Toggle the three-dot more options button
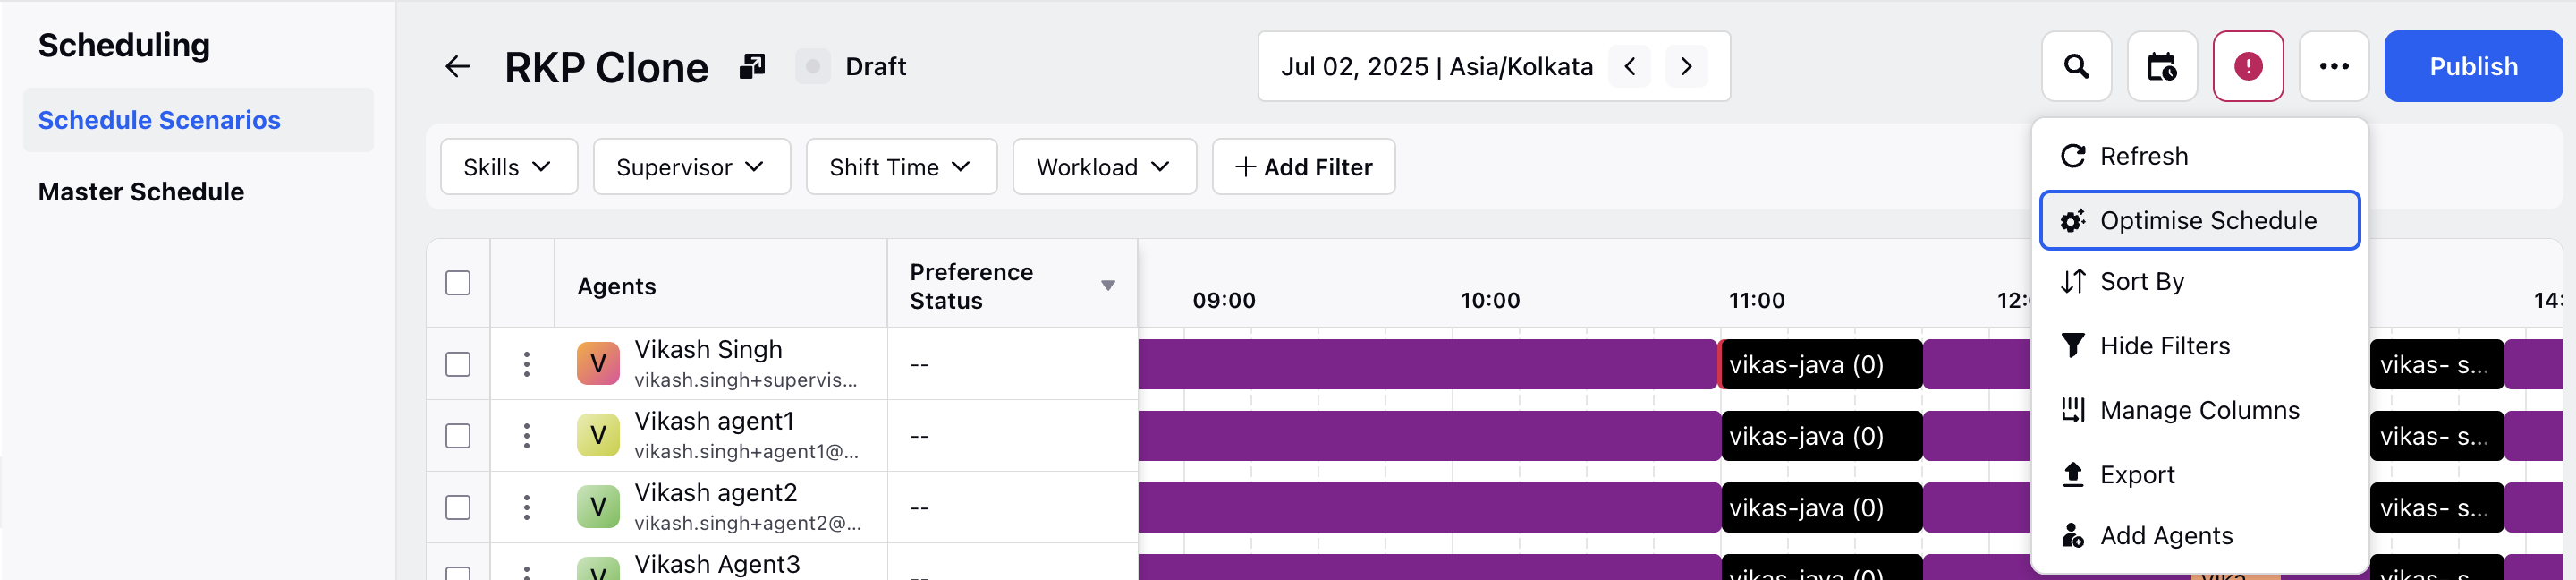2576x580 pixels. click(x=2334, y=66)
